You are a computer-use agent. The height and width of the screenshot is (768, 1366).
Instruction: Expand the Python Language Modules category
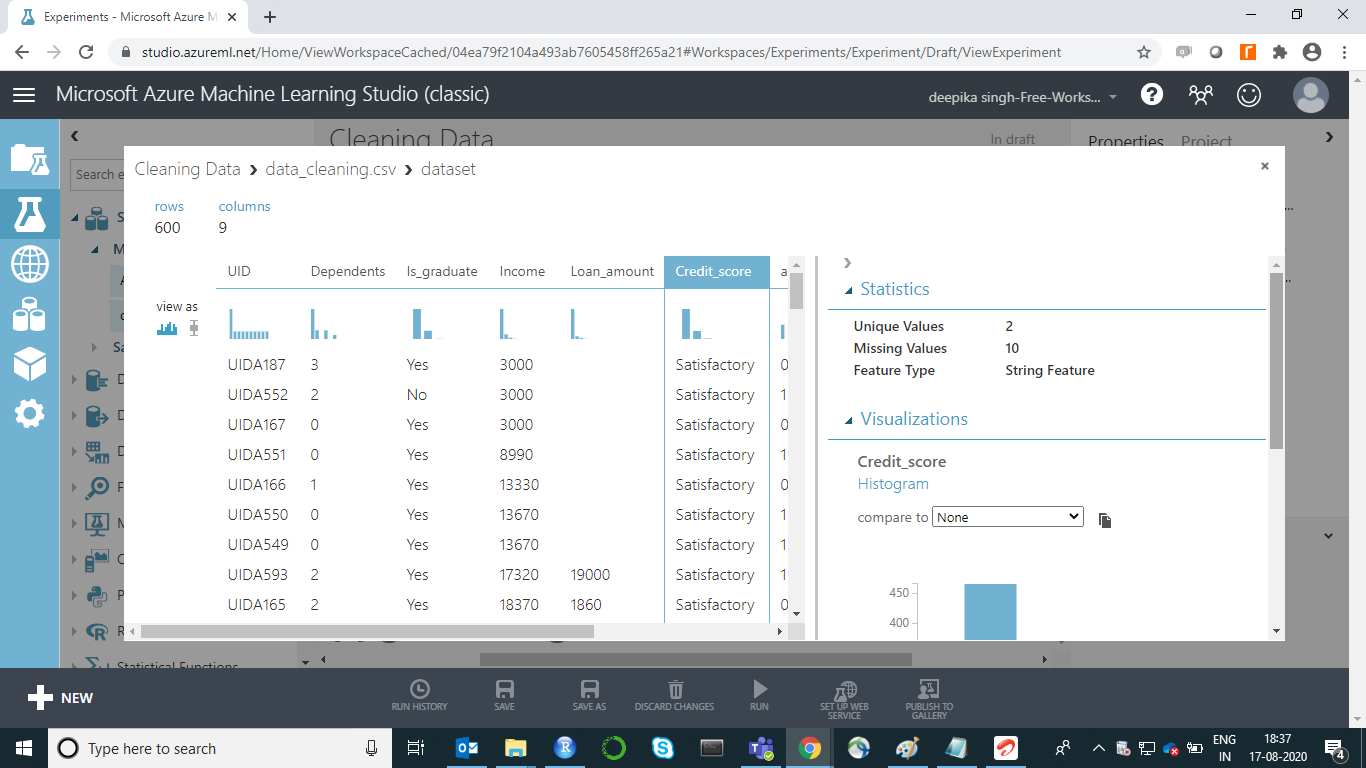click(76, 595)
